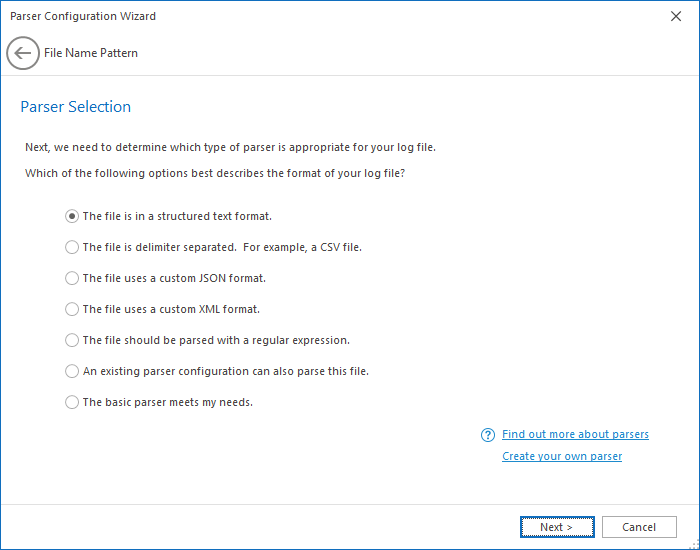This screenshot has height=550, width=700.
Task: Click the Parser Configuration Wizard title bar text
Action: pyautogui.click(x=83, y=16)
